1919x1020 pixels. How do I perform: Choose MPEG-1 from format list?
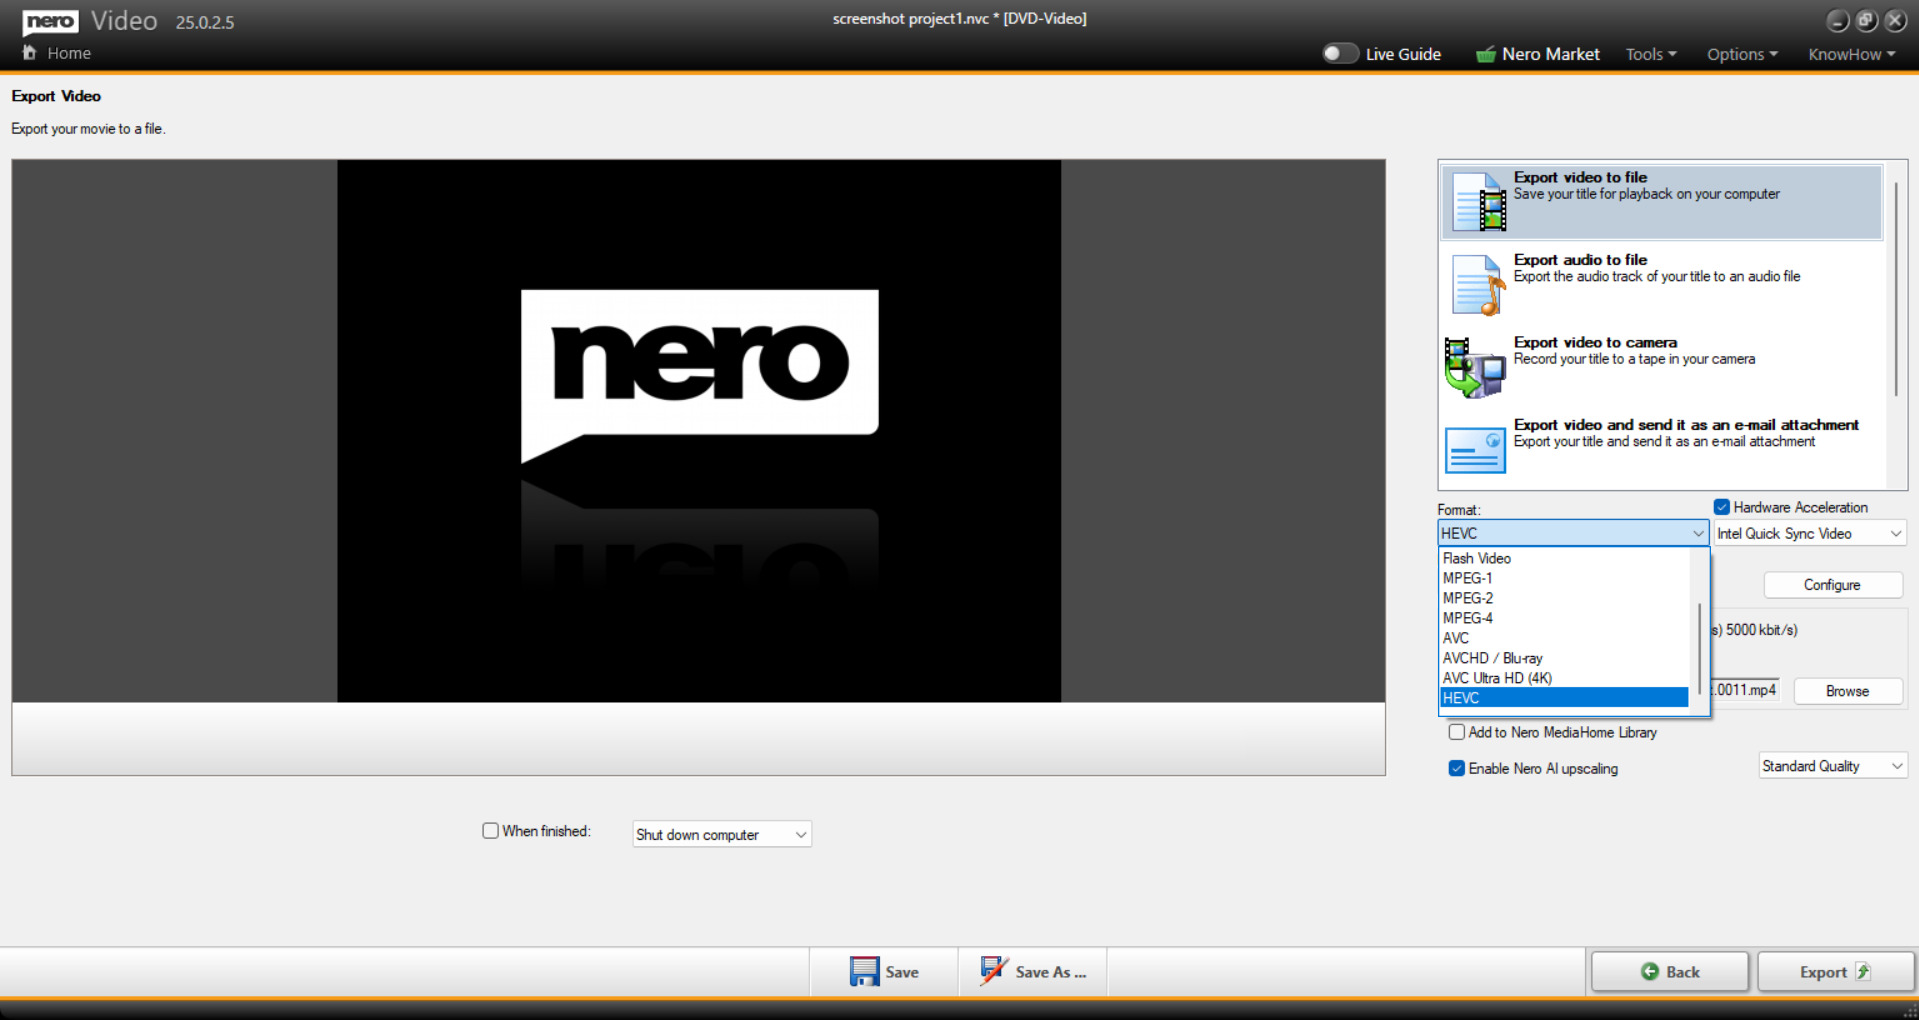[1564, 578]
